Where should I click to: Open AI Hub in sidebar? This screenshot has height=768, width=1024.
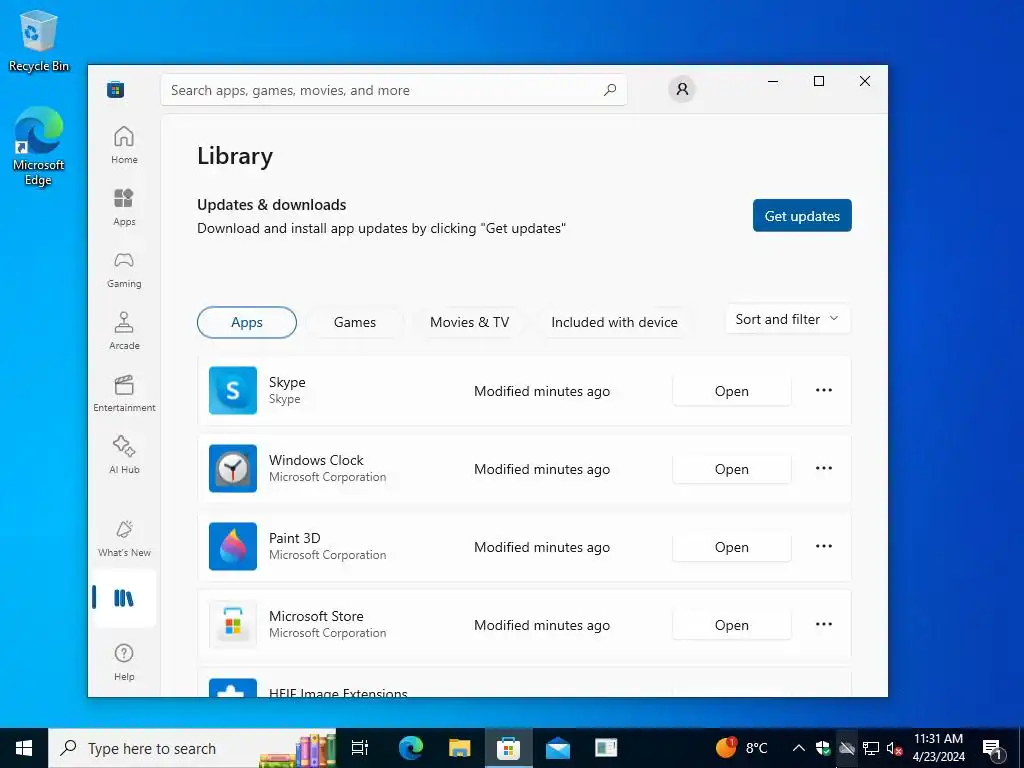(x=124, y=455)
